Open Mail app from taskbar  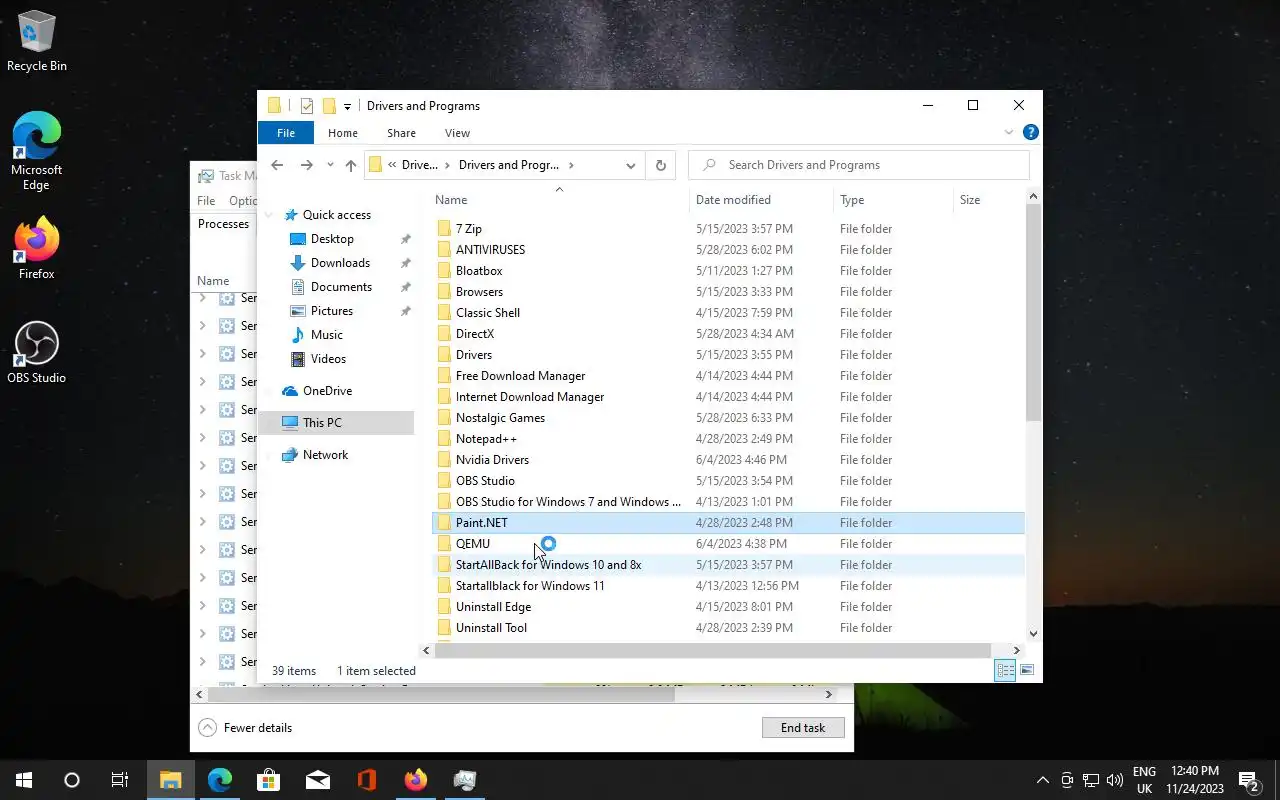tap(318, 780)
